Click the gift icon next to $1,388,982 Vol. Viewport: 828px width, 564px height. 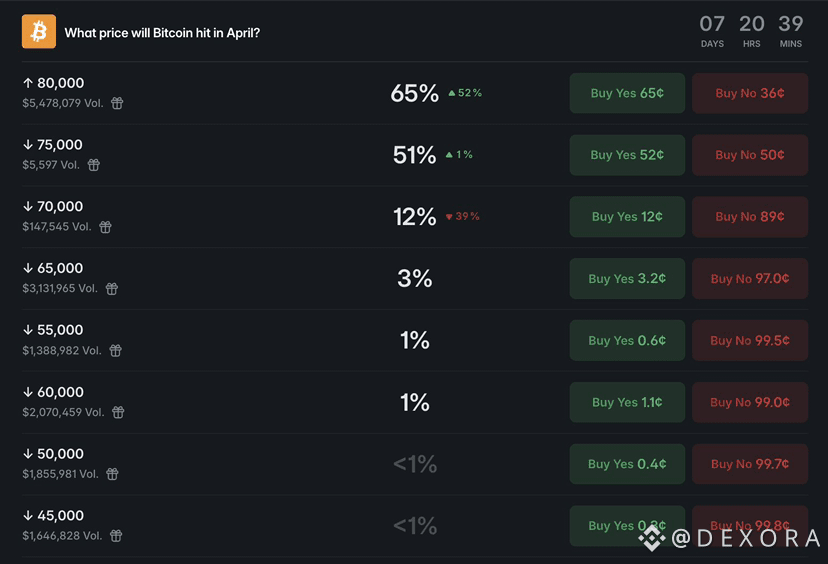coord(116,350)
